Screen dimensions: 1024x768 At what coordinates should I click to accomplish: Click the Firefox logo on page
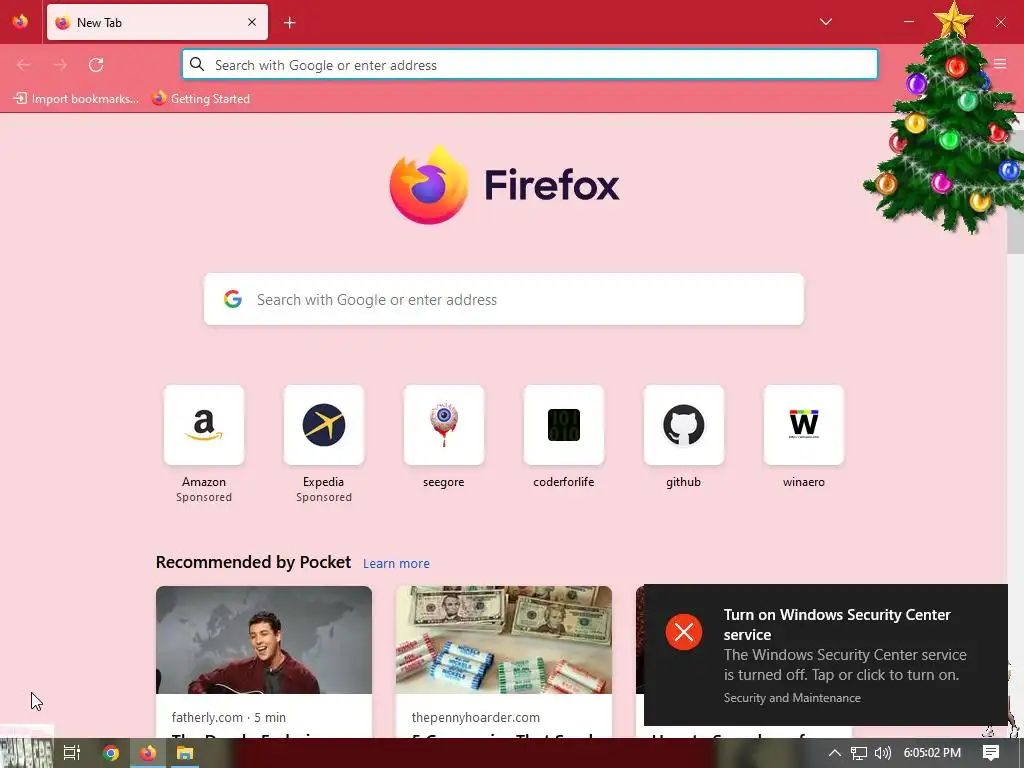[x=504, y=184]
